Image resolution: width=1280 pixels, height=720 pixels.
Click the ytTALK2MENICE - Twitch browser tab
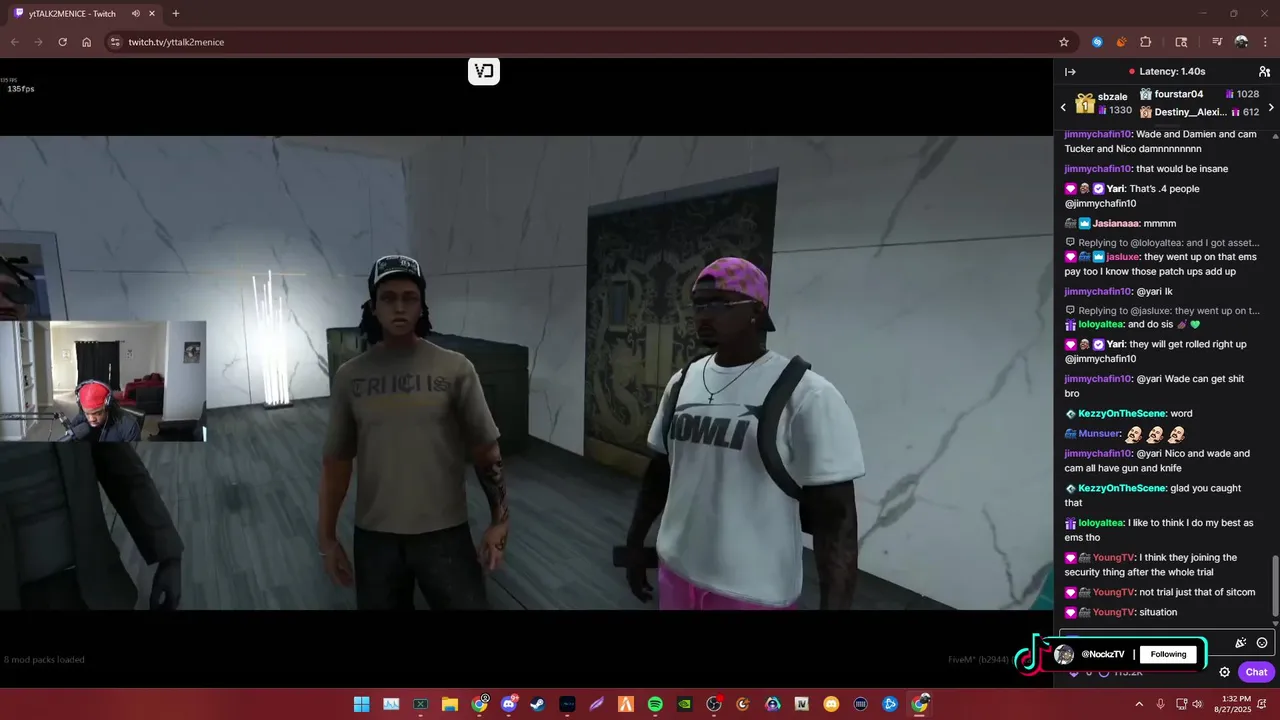pos(85,14)
